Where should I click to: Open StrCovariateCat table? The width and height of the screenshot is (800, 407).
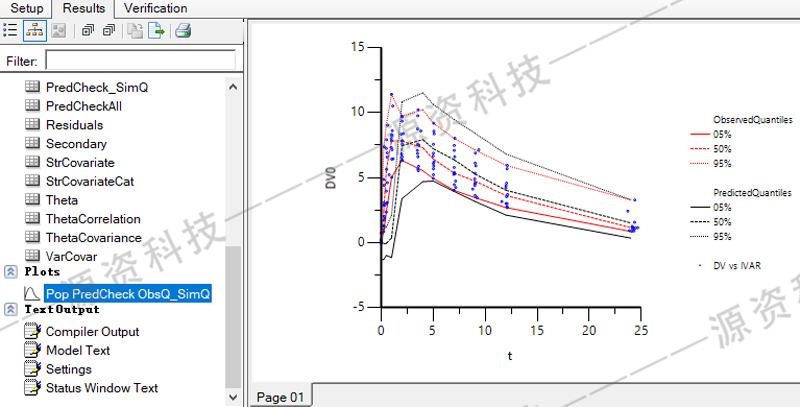coord(90,181)
